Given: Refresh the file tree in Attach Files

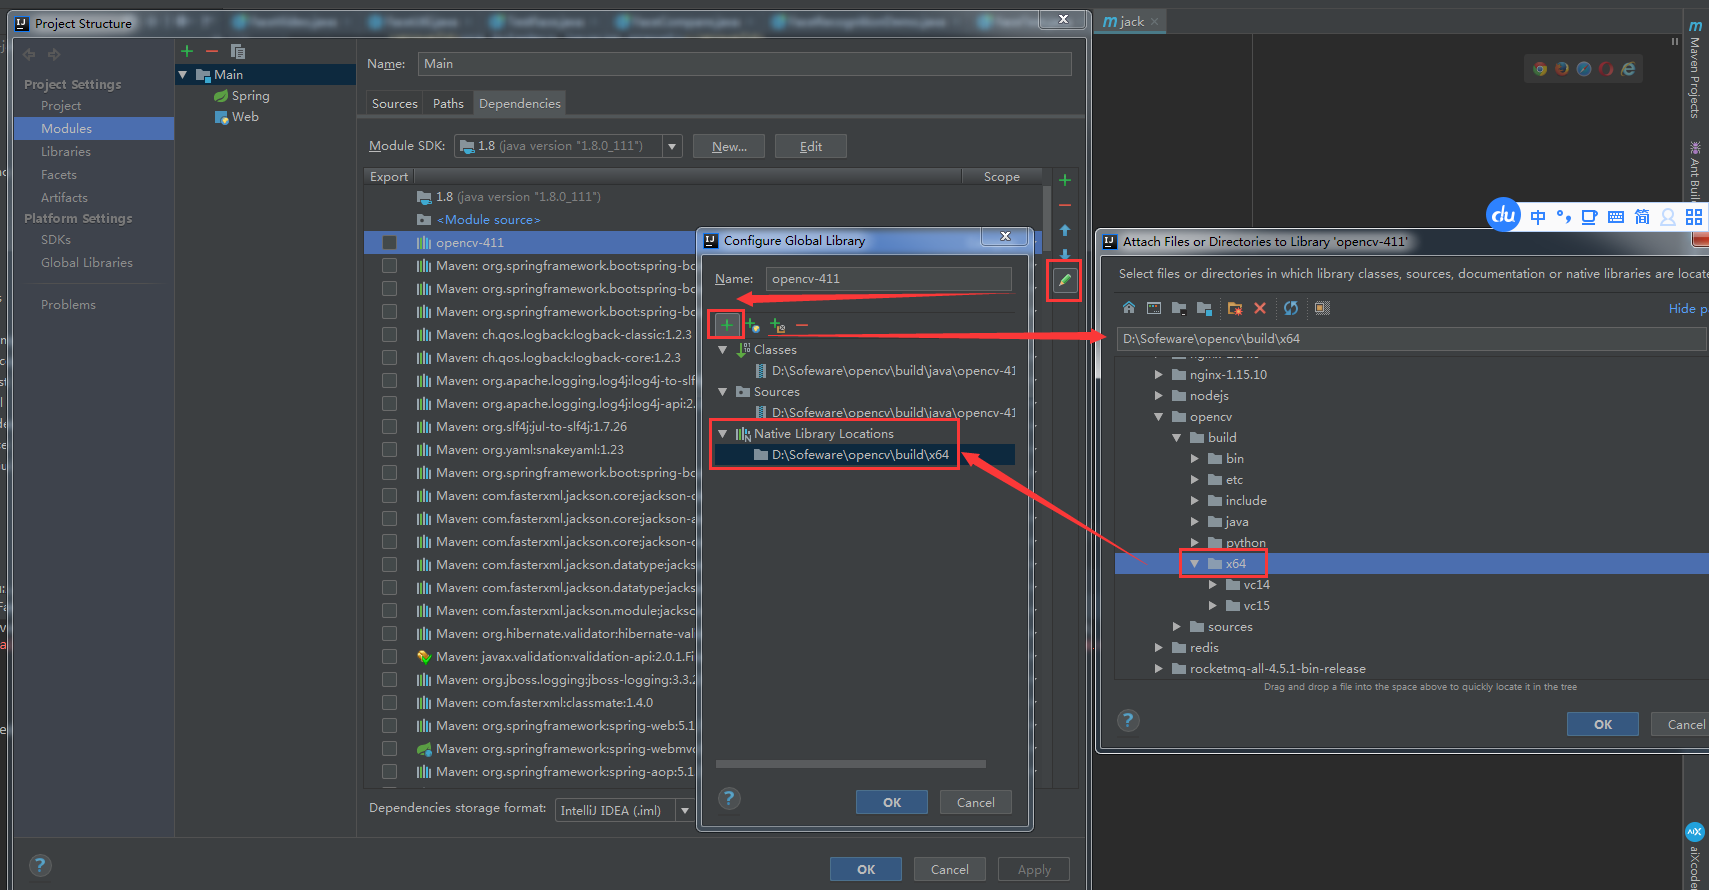Looking at the screenshot, I should 1291,308.
